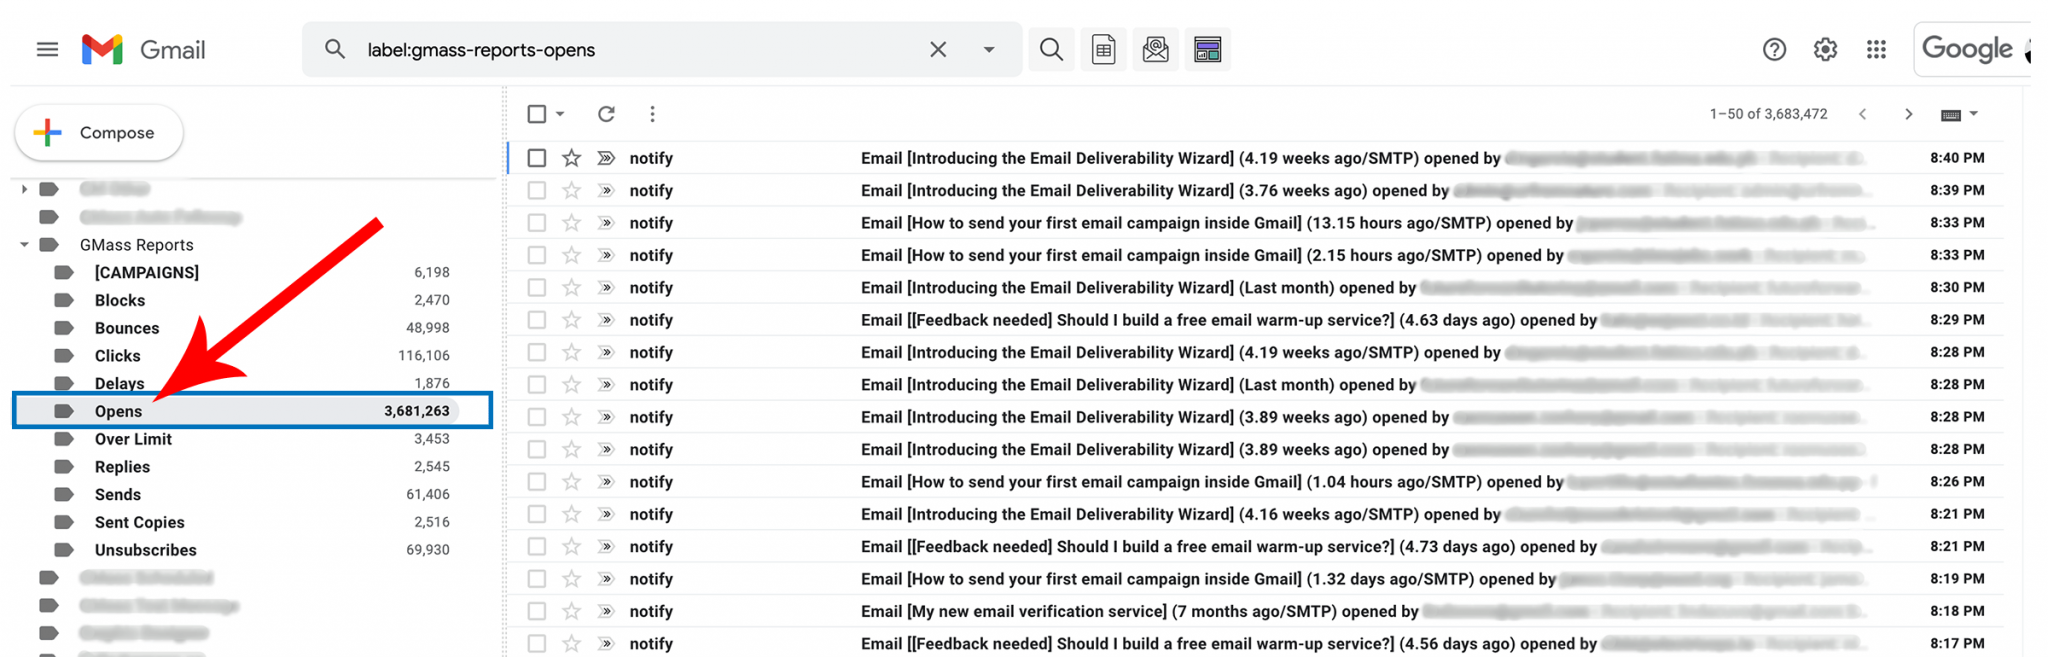Check the checkbox for the 8:40 PM email

tap(537, 158)
